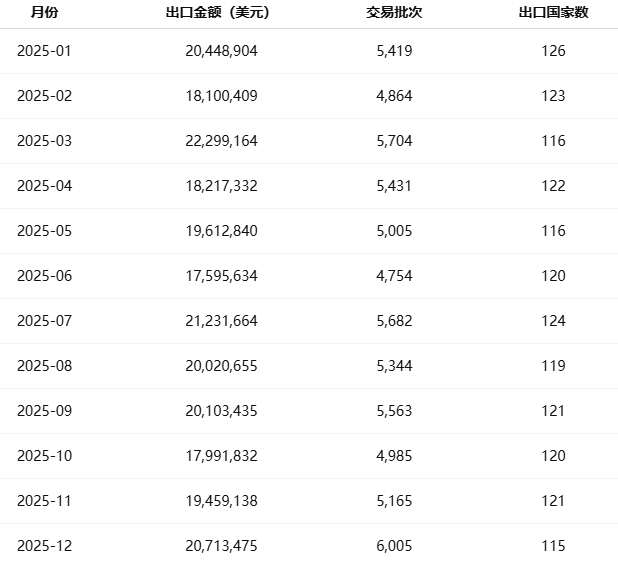
Task: Click the 出口国家数 column header
Action: [x=553, y=13]
